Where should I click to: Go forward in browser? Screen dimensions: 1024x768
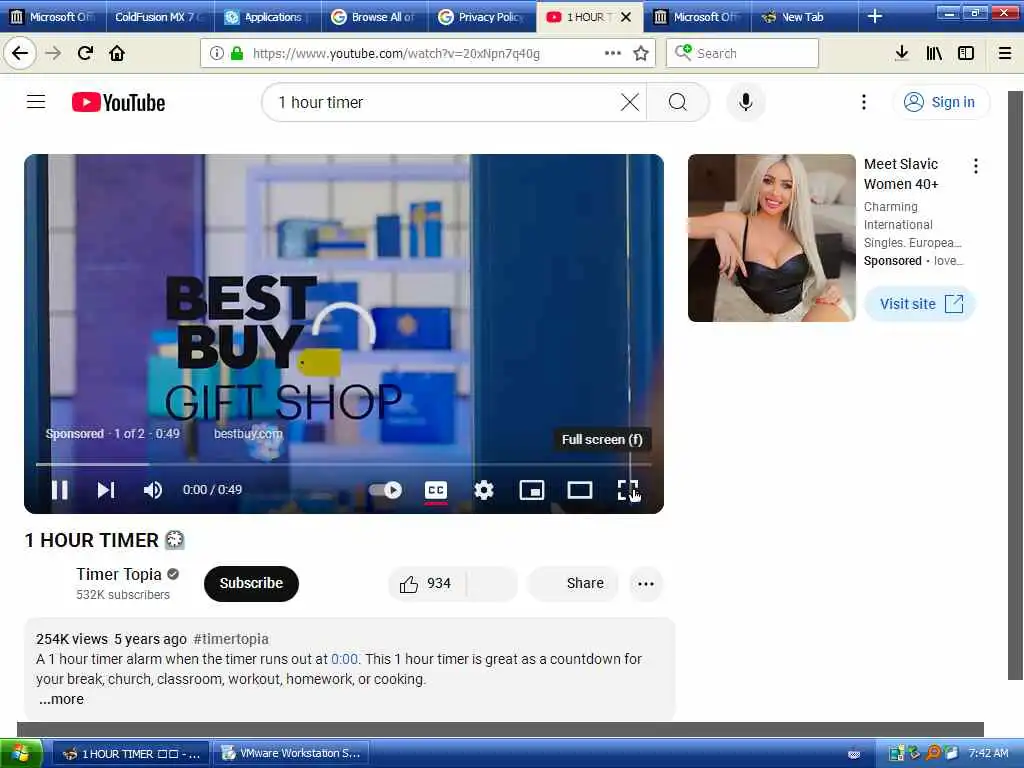(x=53, y=53)
